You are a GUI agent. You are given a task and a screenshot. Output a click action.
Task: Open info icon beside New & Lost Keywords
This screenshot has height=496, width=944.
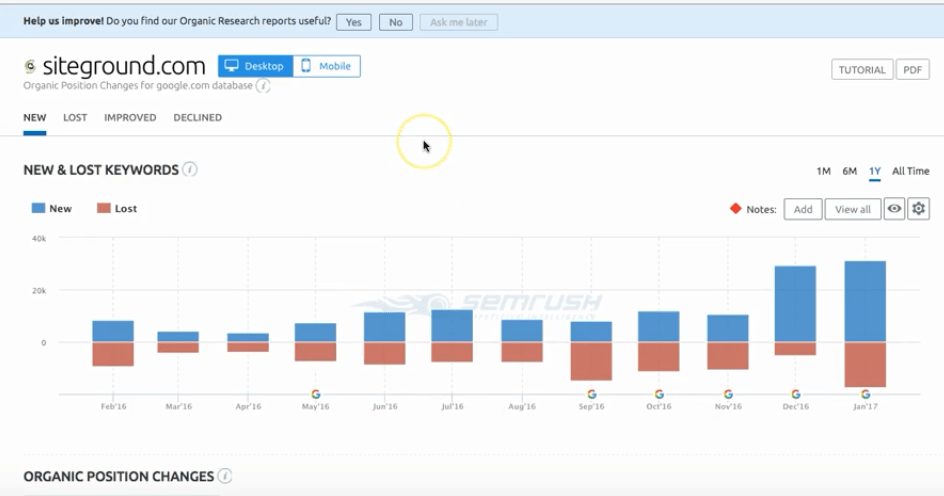[x=190, y=170]
